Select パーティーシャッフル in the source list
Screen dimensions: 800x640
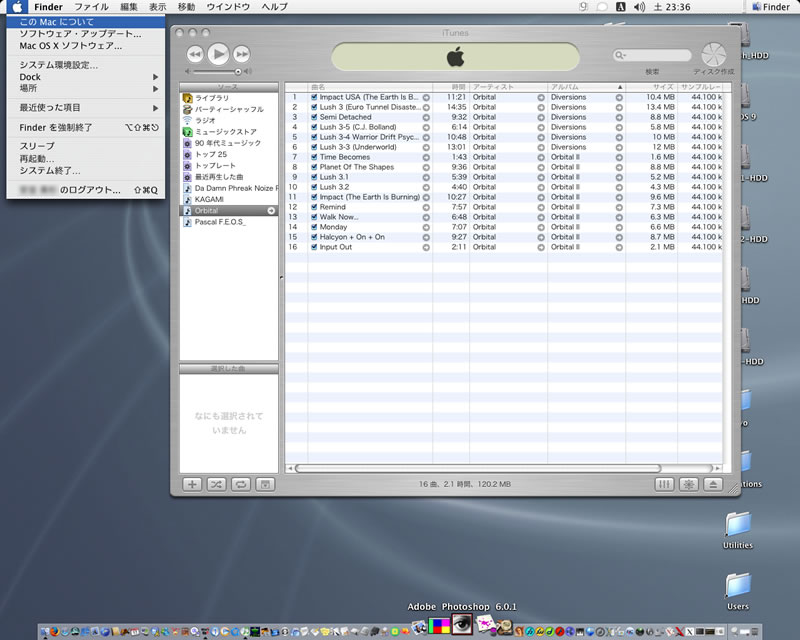pyautogui.click(x=229, y=109)
